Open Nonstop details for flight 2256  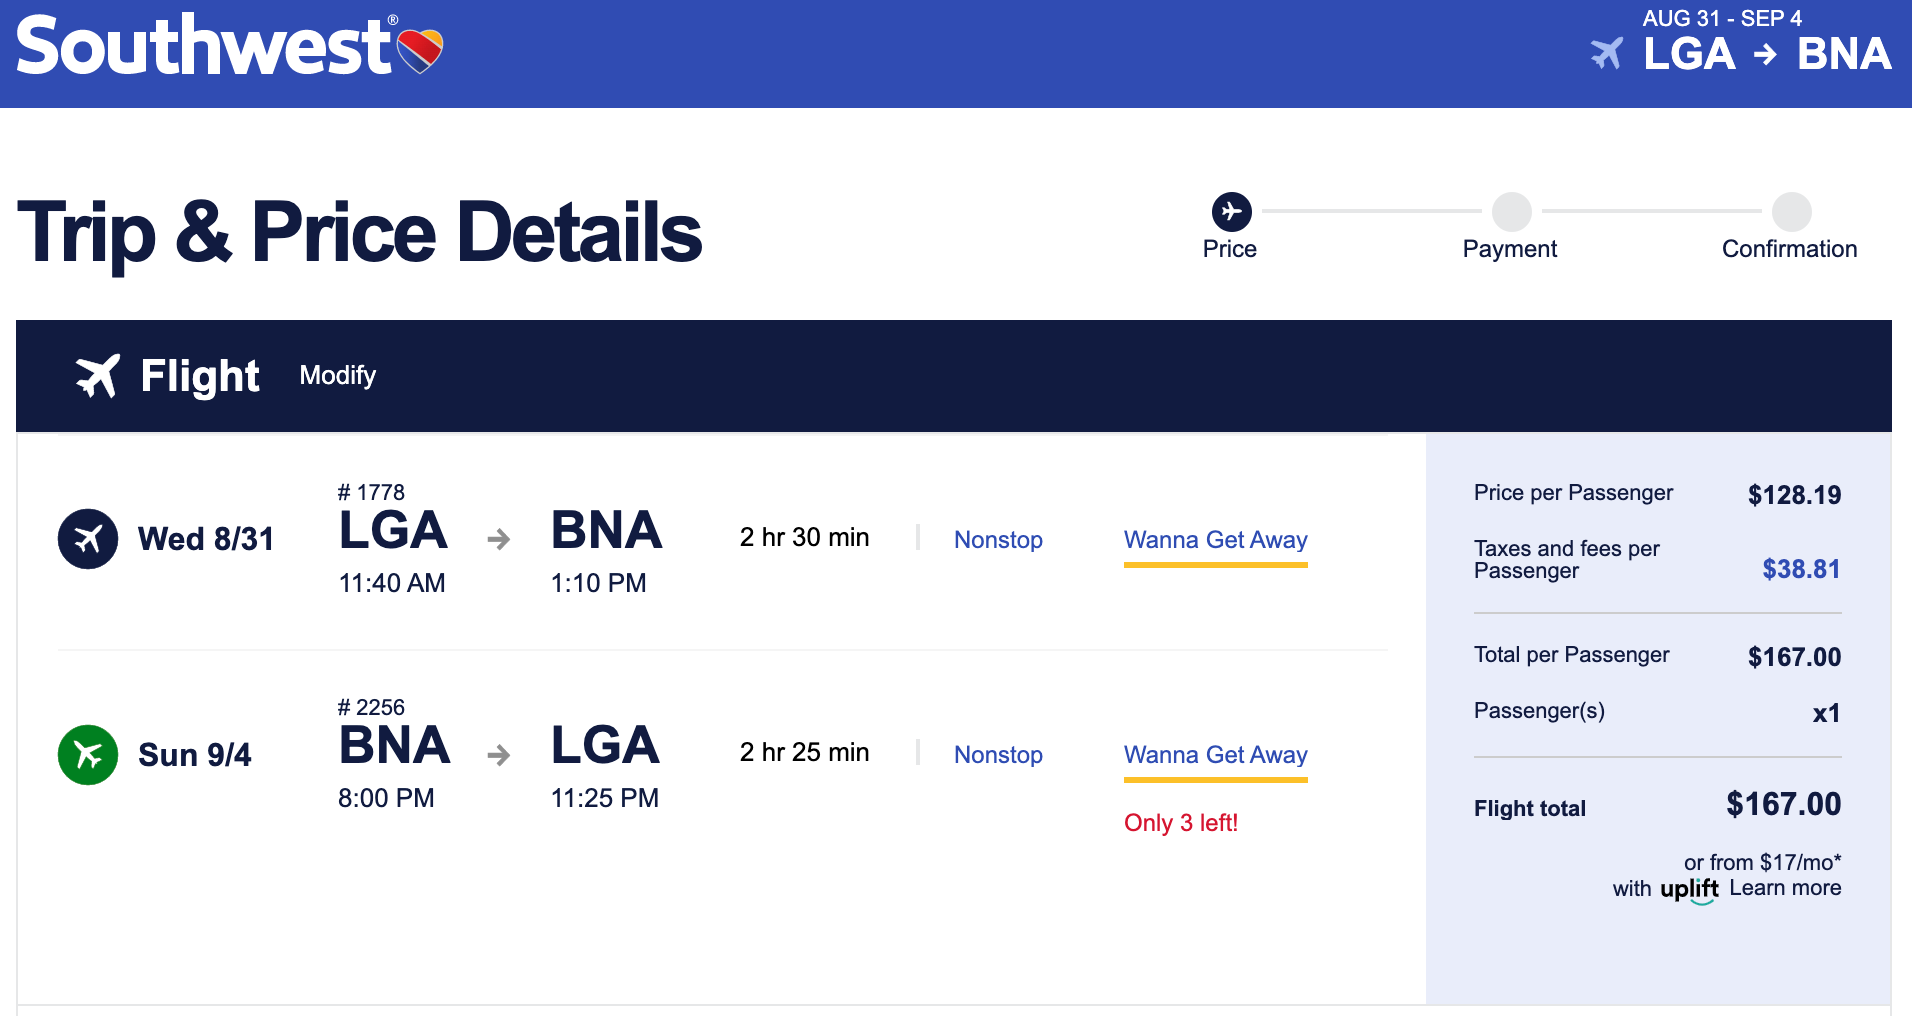click(x=997, y=755)
